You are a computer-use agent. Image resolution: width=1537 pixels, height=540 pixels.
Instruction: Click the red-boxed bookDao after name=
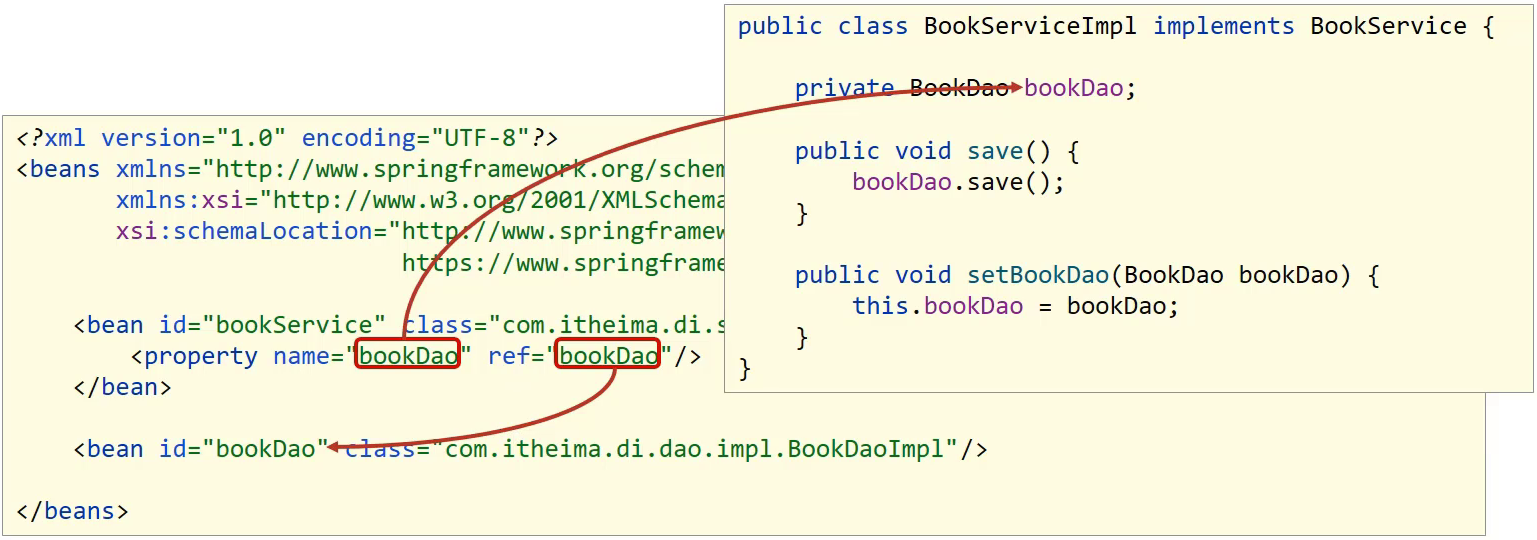pos(408,355)
